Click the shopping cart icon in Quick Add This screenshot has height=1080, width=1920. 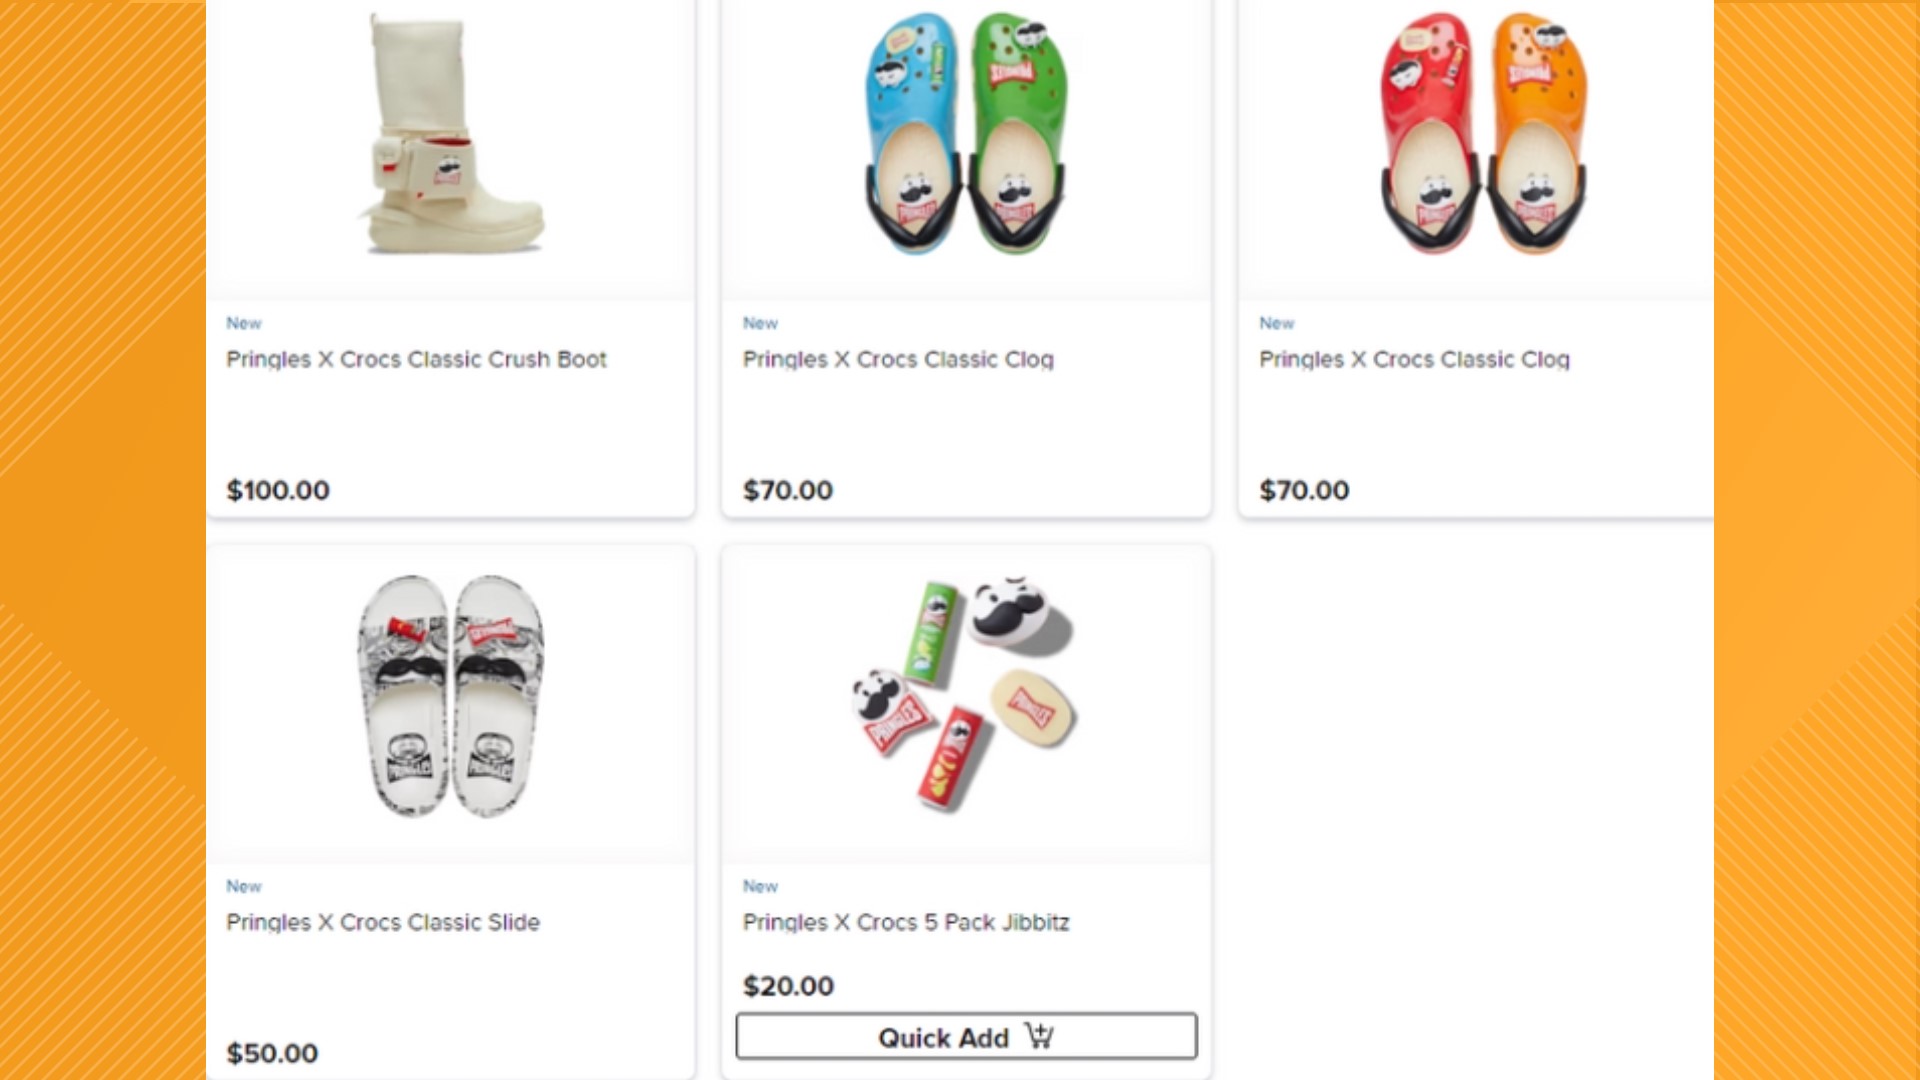[x=1041, y=1037]
